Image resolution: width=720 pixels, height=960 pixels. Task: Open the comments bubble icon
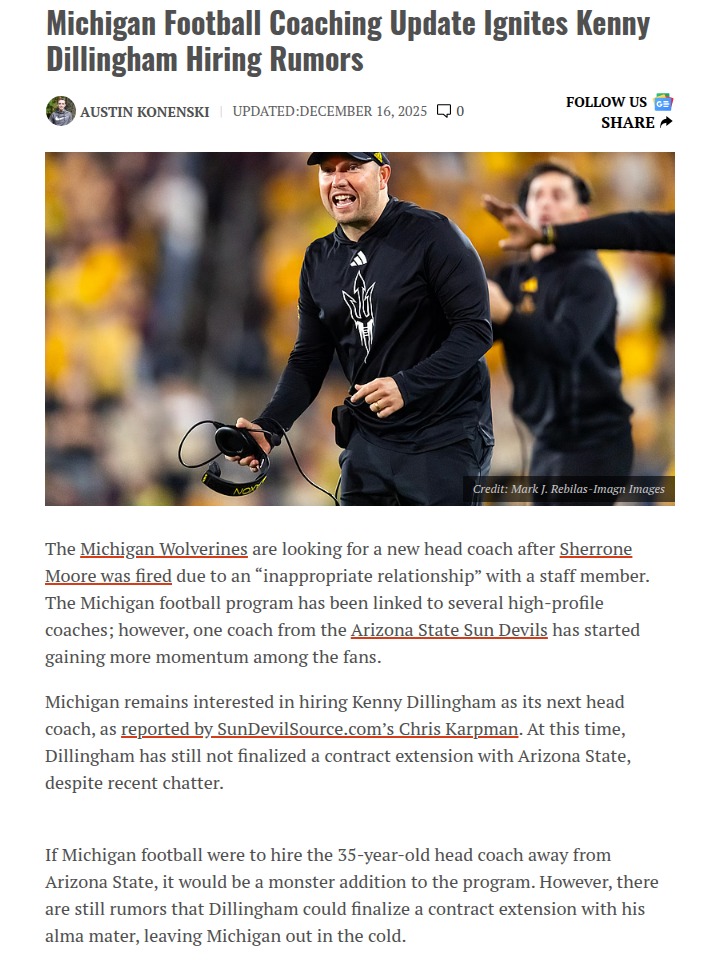pos(444,111)
